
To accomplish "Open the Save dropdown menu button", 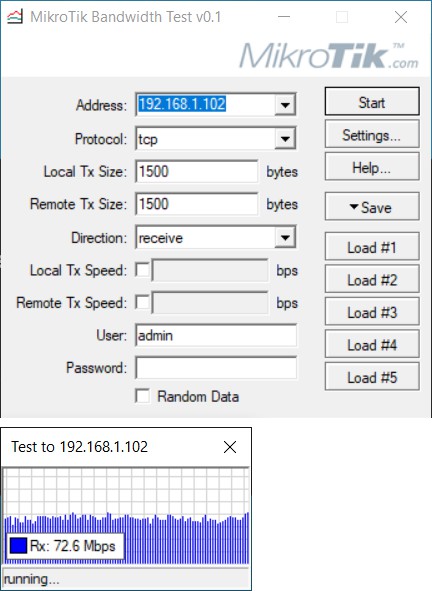I will click(x=372, y=207).
